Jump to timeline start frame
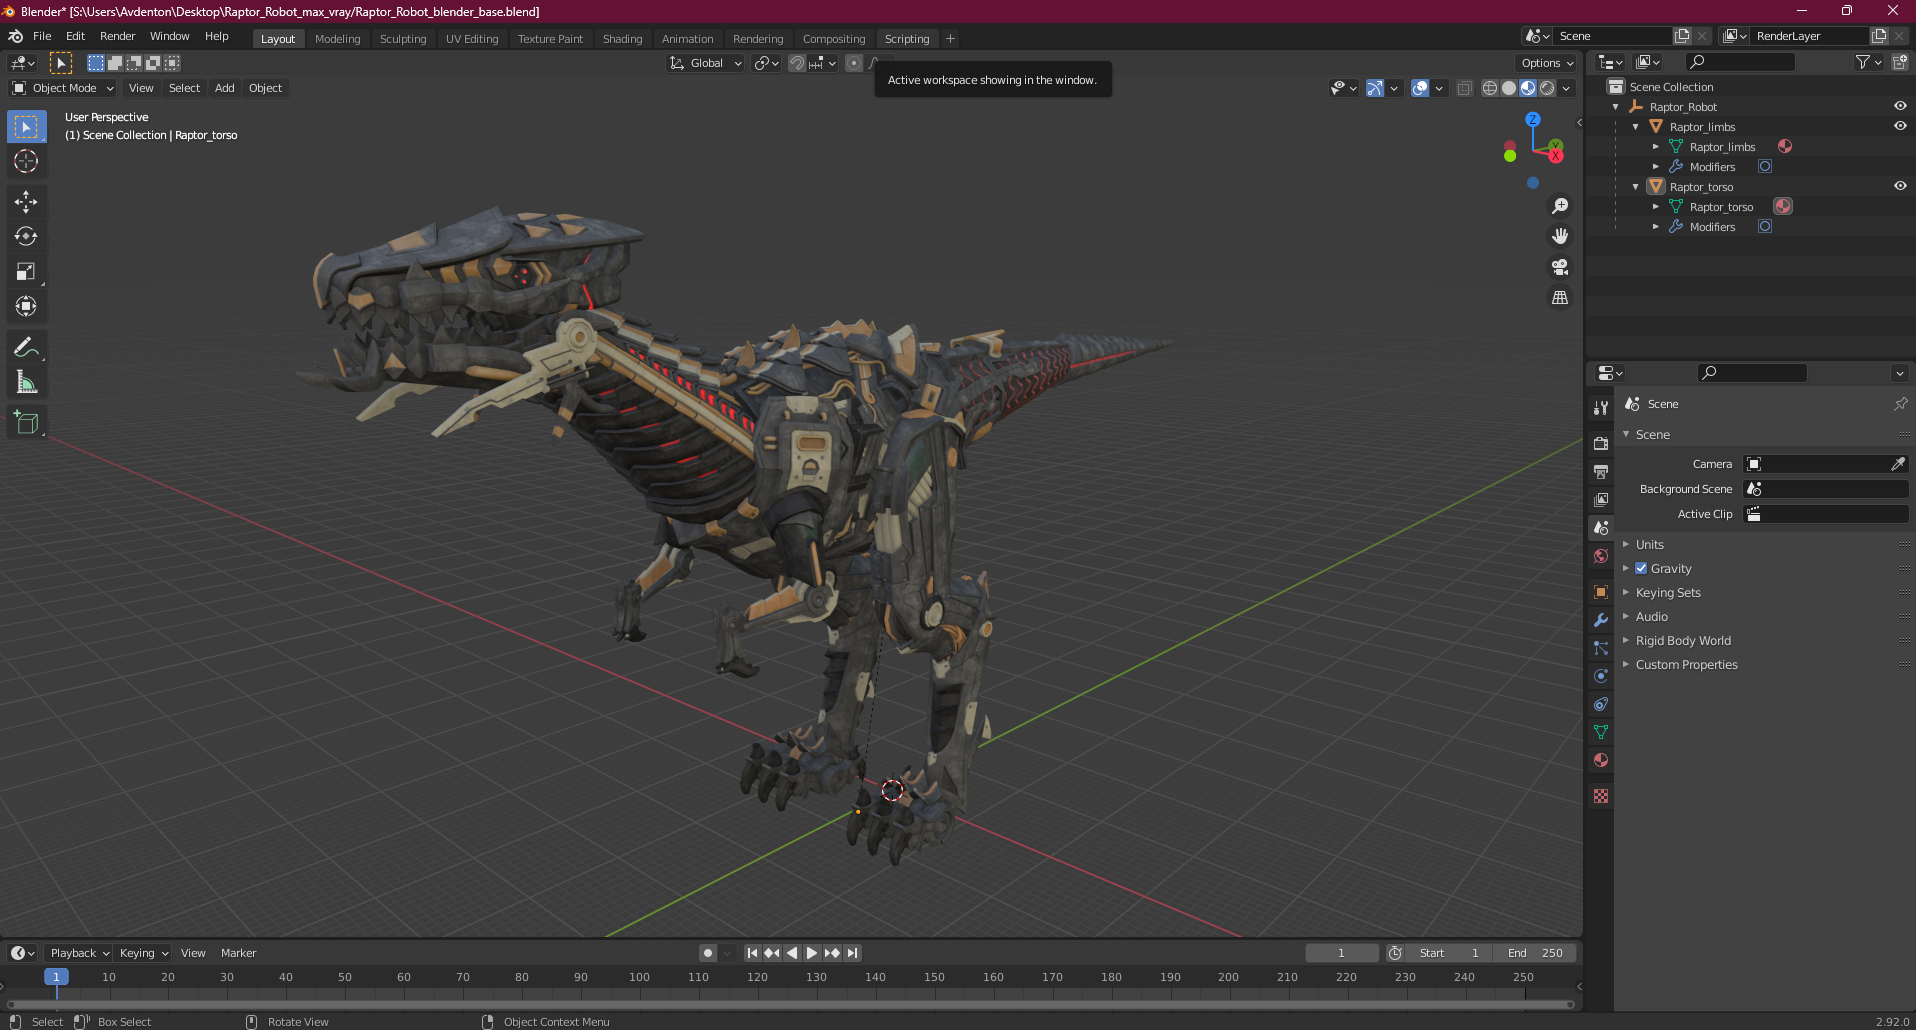Image resolution: width=1916 pixels, height=1030 pixels. 752,953
